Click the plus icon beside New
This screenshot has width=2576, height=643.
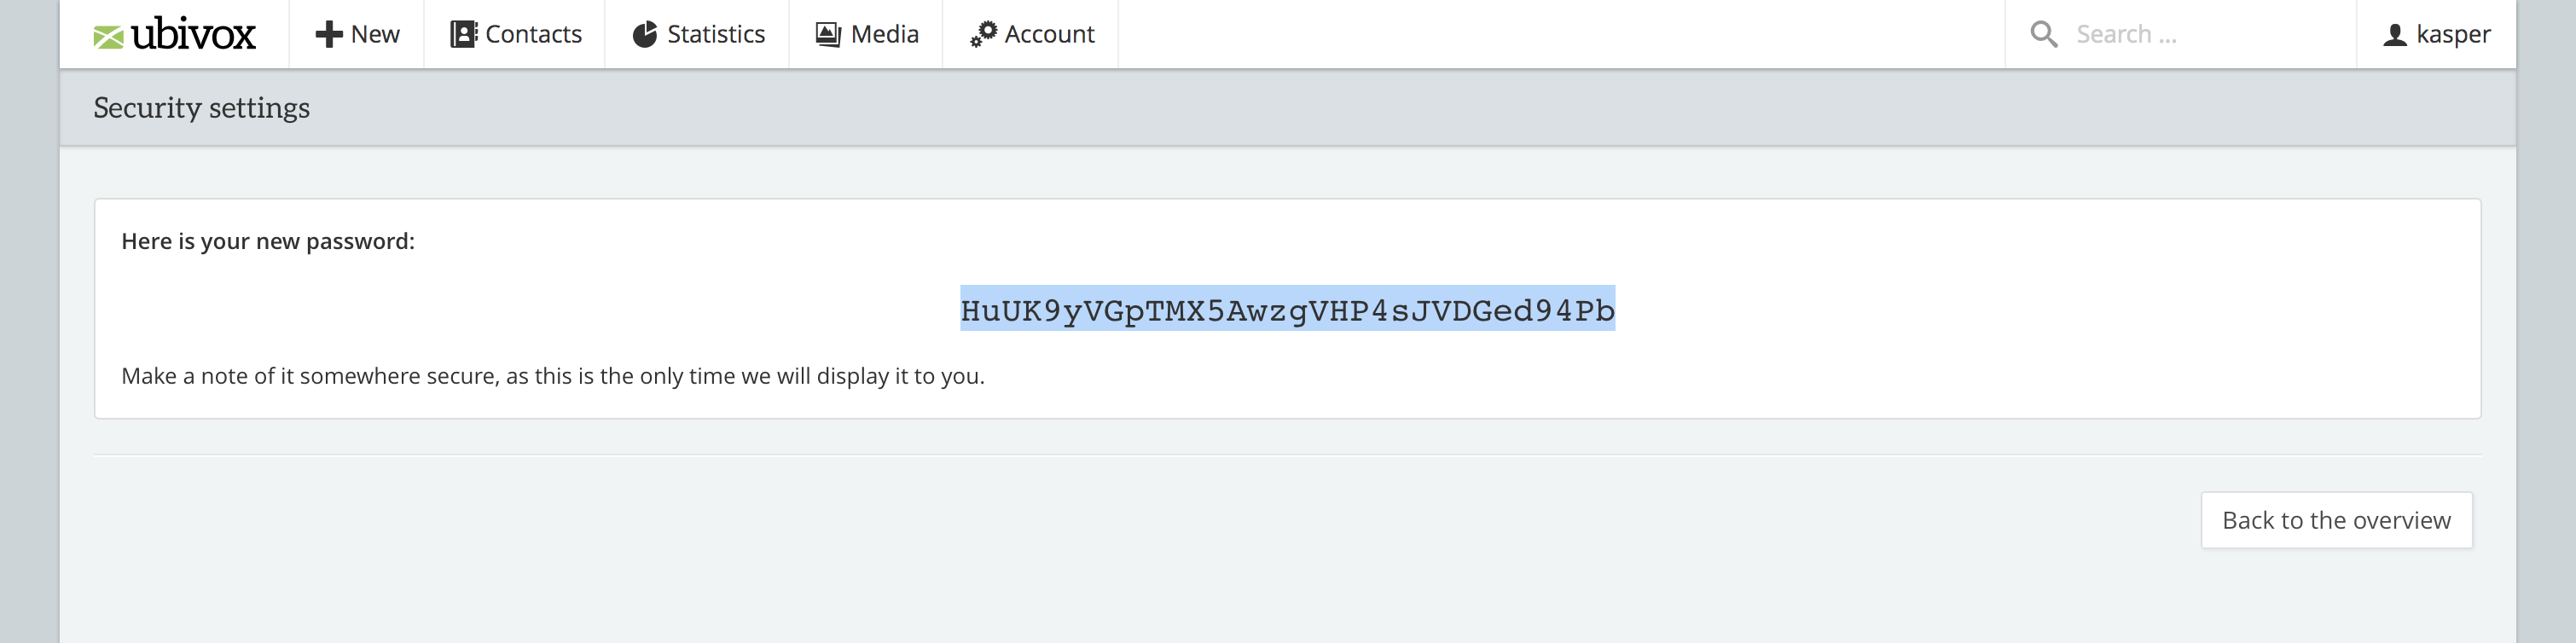tap(328, 34)
